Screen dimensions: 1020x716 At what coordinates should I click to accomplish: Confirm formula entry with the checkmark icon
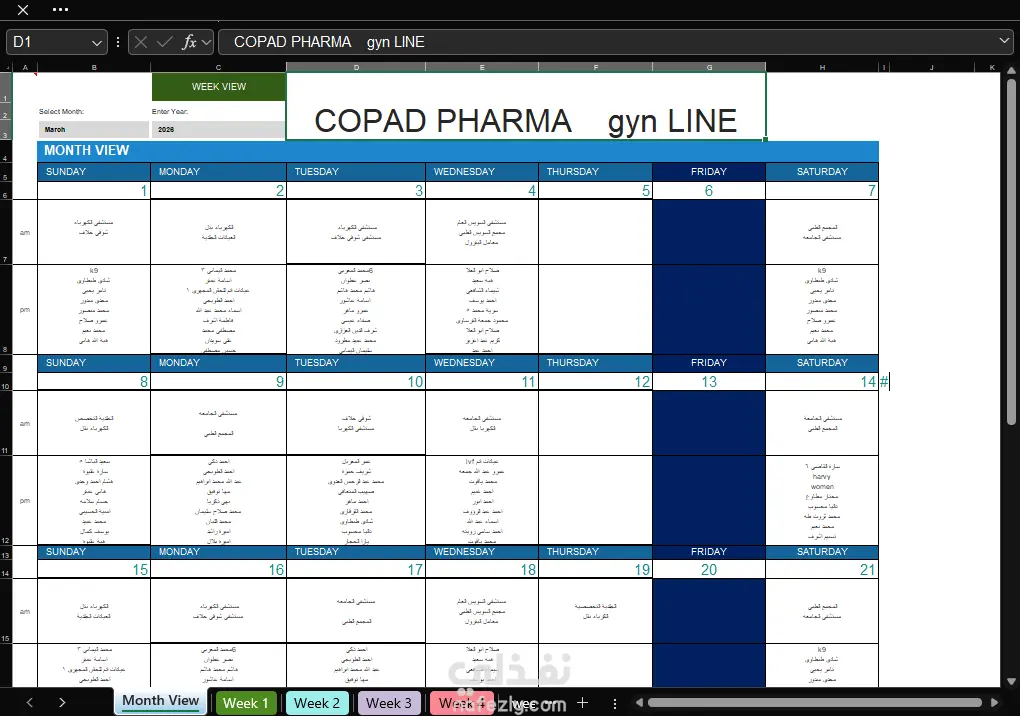(165, 42)
